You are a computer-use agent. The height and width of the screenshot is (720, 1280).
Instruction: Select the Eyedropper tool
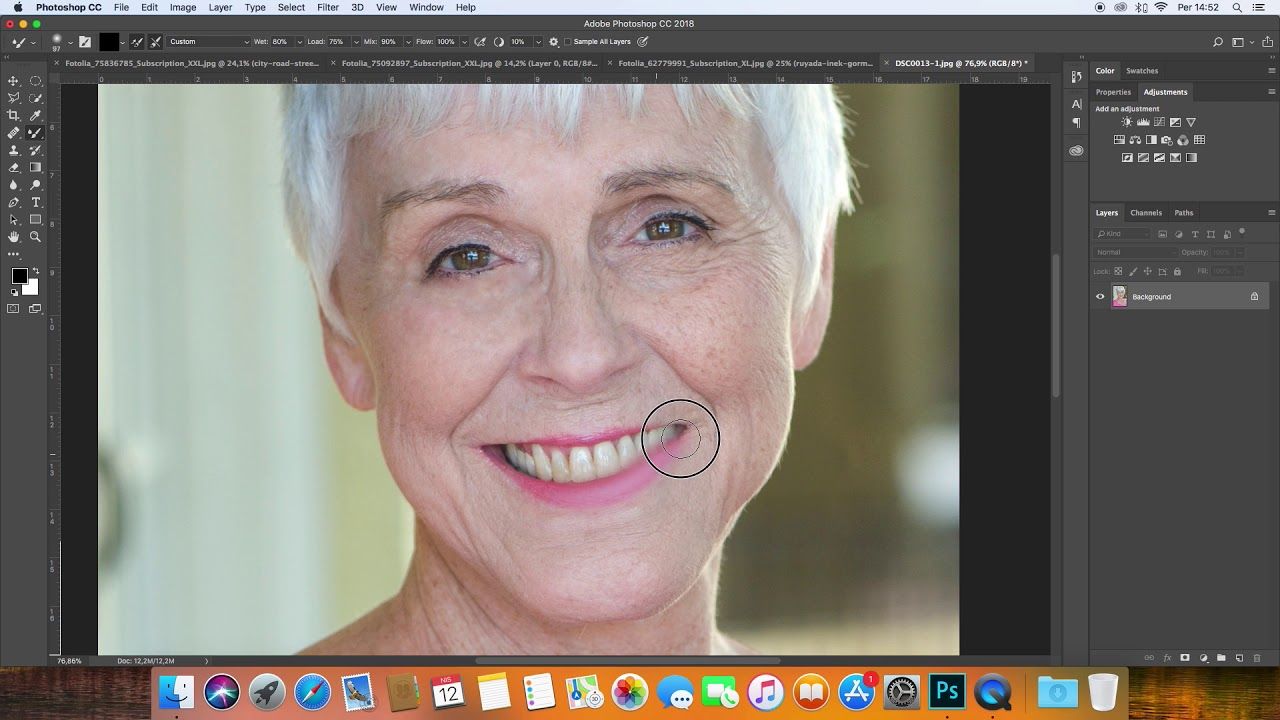pos(36,115)
